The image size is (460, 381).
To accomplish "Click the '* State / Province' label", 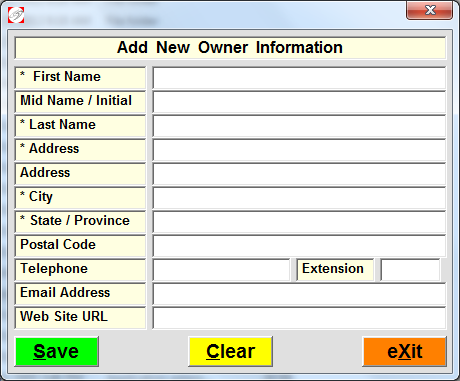I will point(80,222).
